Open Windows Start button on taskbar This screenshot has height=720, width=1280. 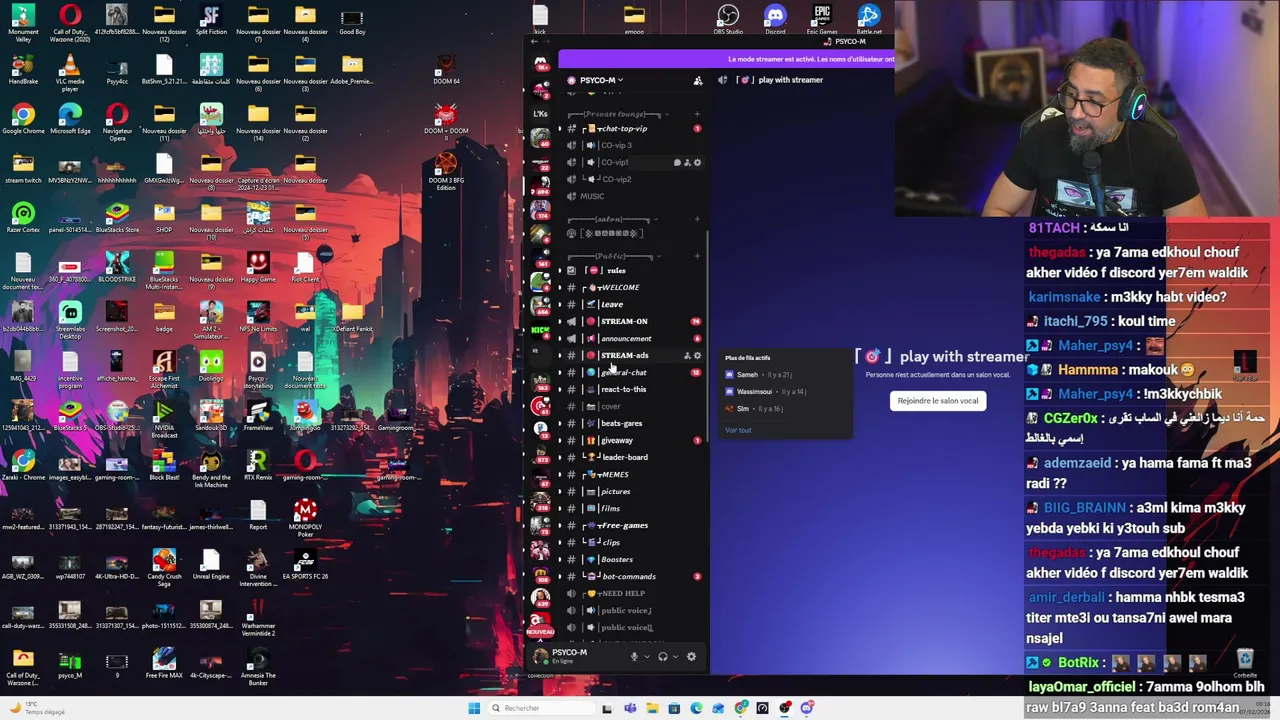point(474,708)
